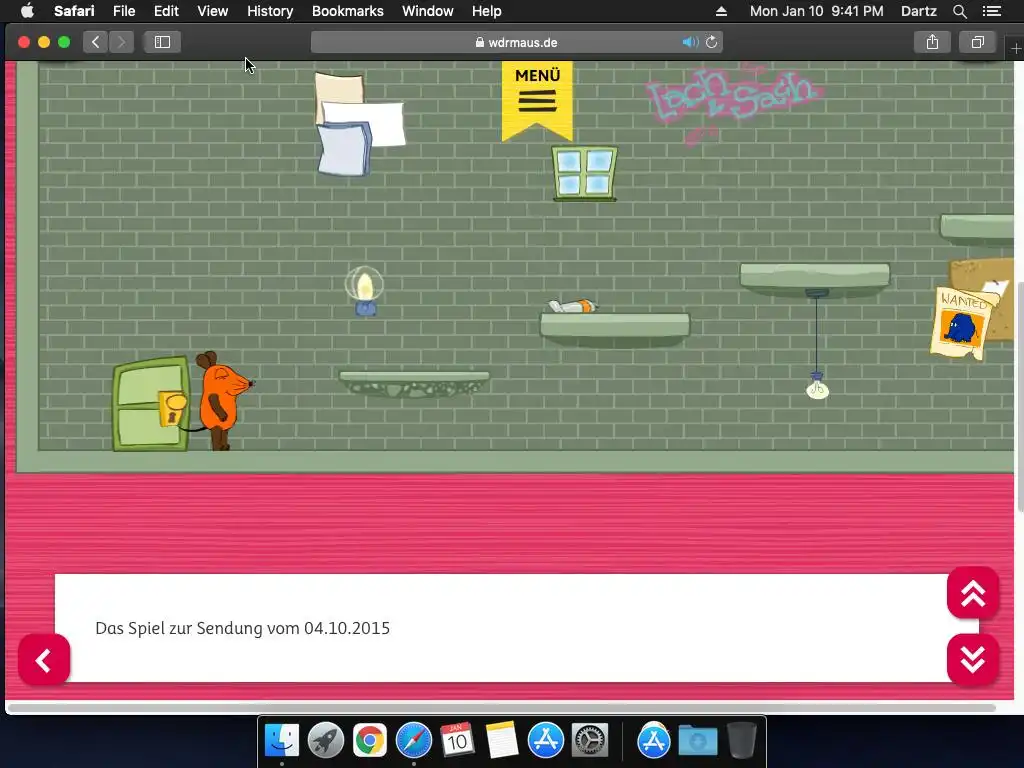Click the WANTED elephant poster
This screenshot has height=768, width=1024.
point(962,323)
